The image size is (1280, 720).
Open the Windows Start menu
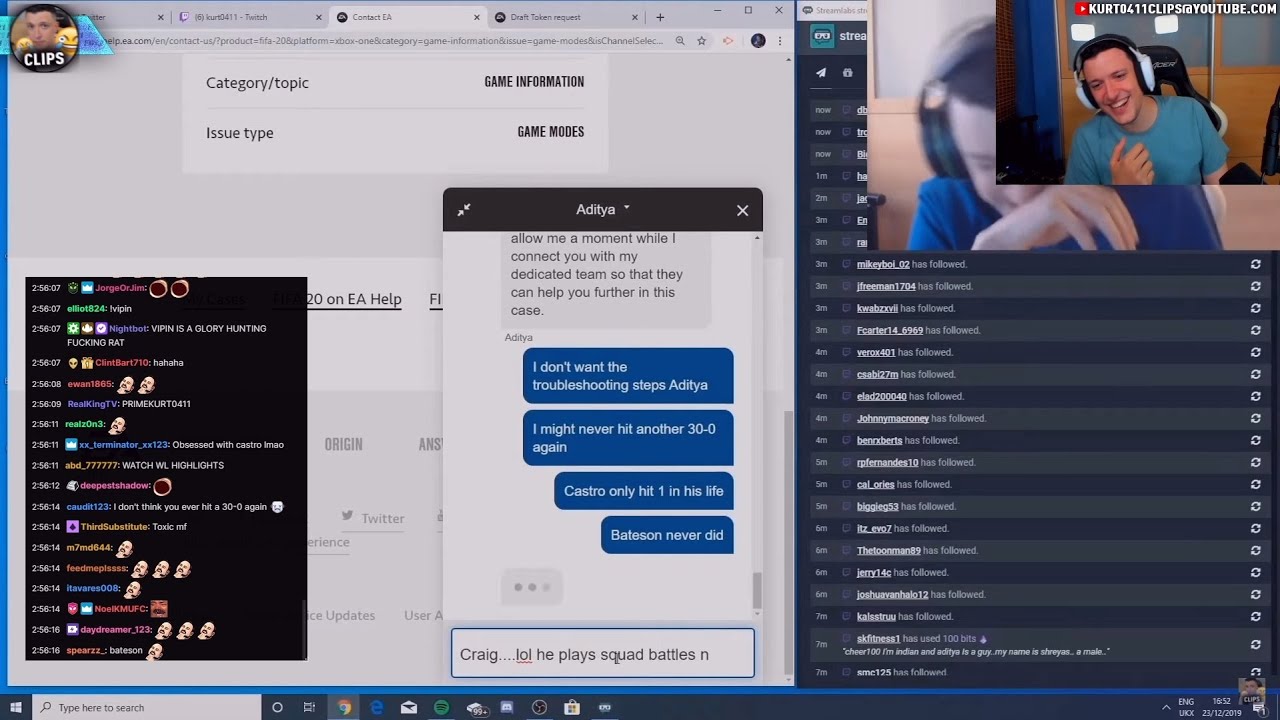[16, 707]
